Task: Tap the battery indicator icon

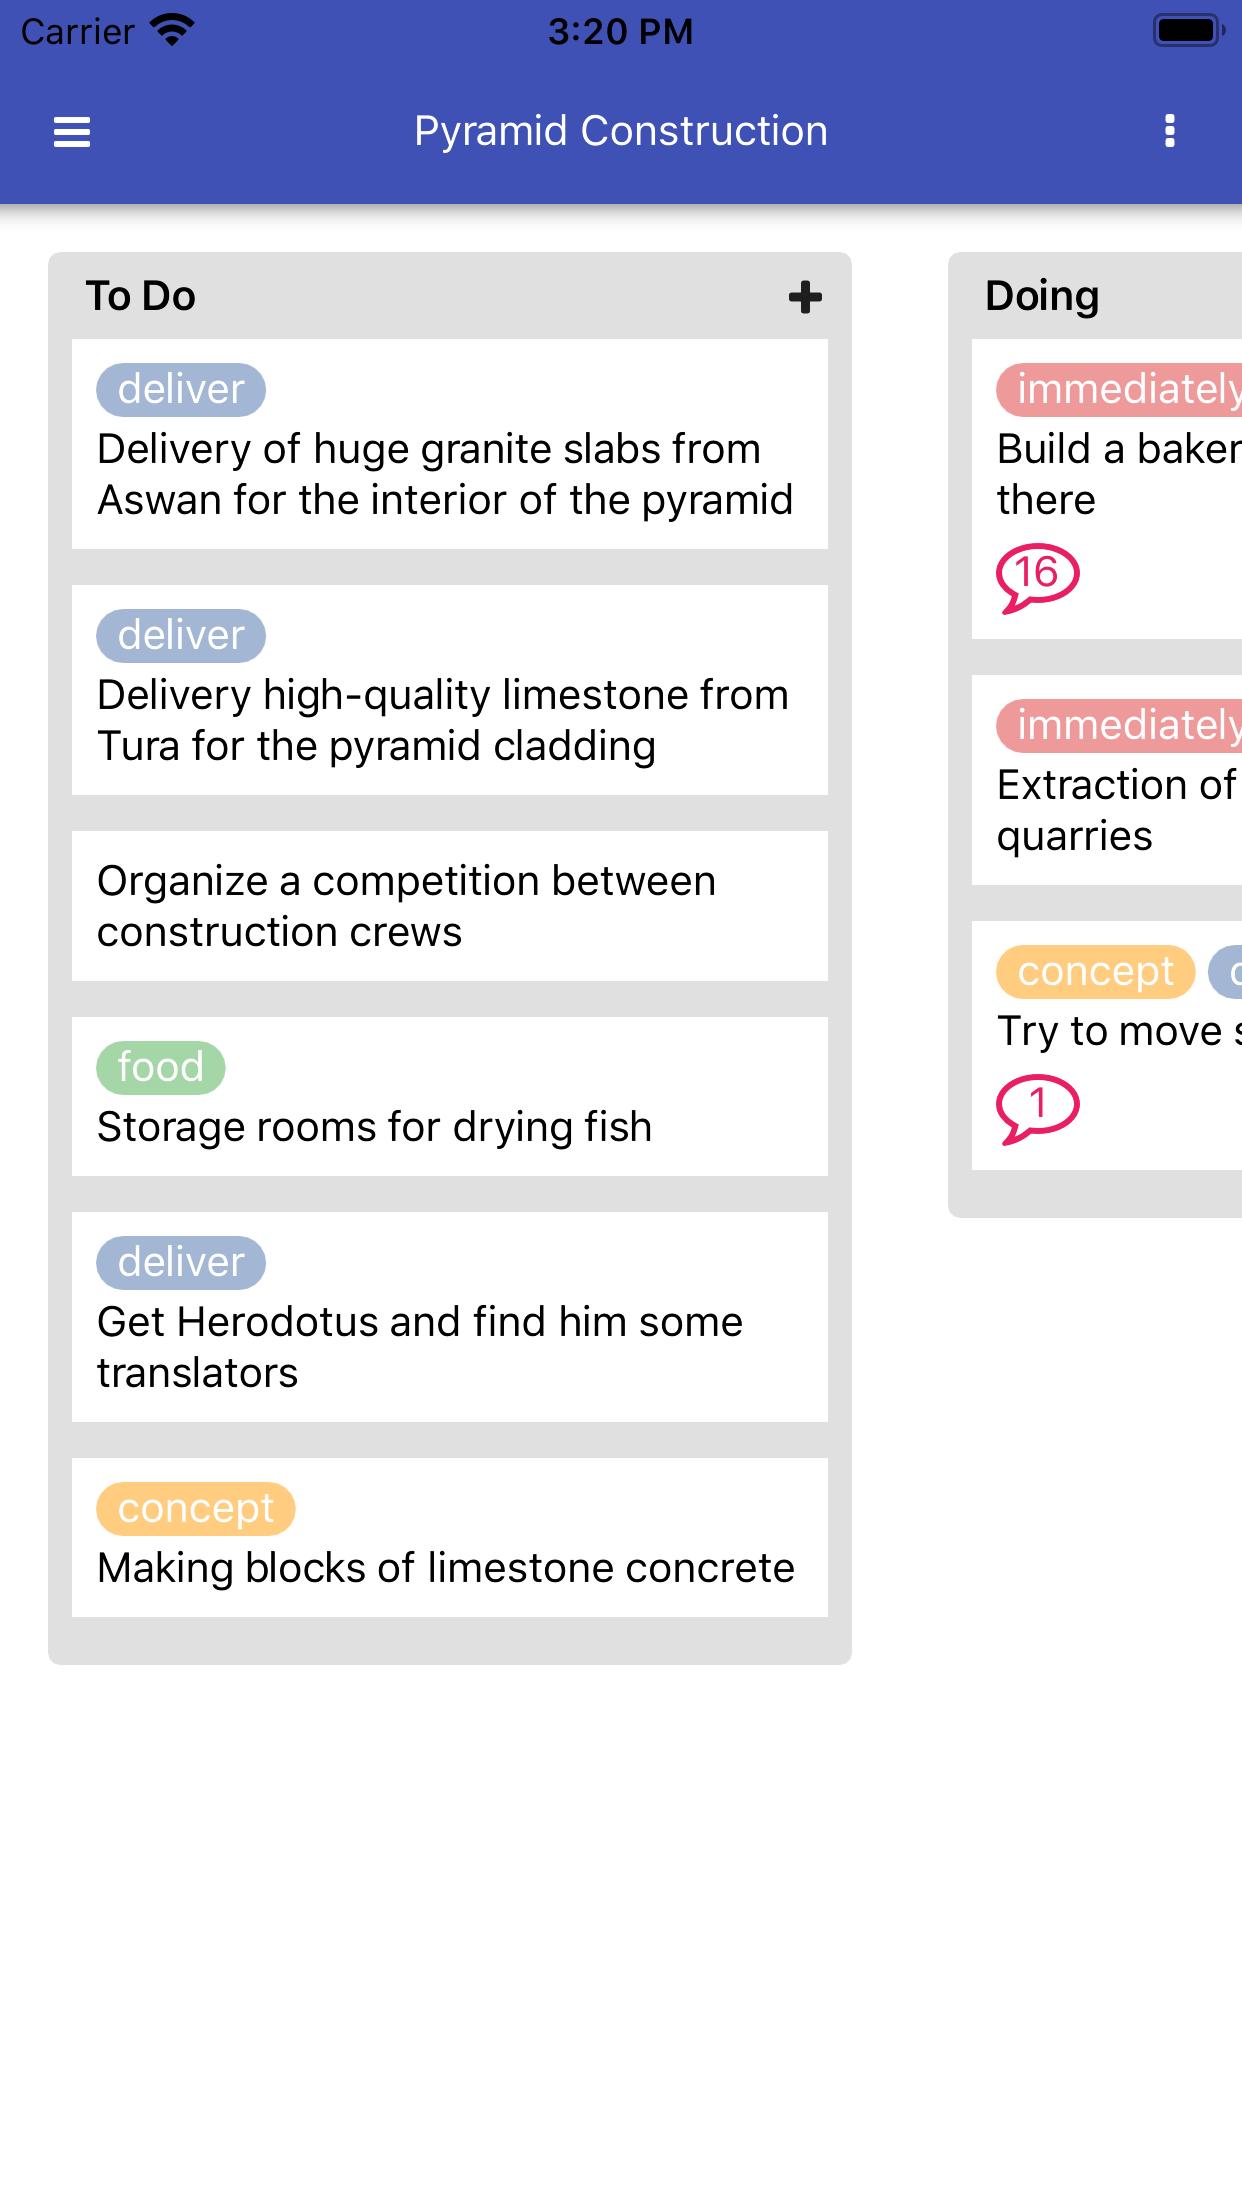Action: (1189, 30)
